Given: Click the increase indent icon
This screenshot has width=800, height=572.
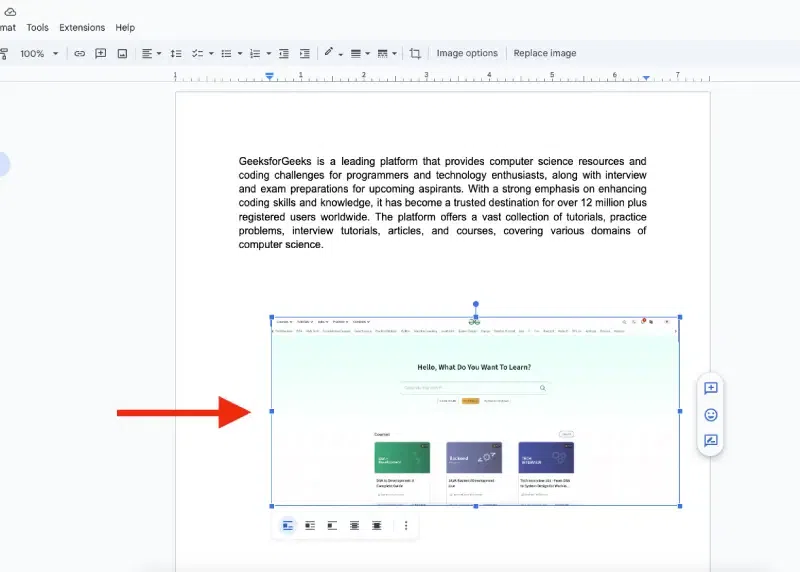Looking at the screenshot, I should point(305,54).
